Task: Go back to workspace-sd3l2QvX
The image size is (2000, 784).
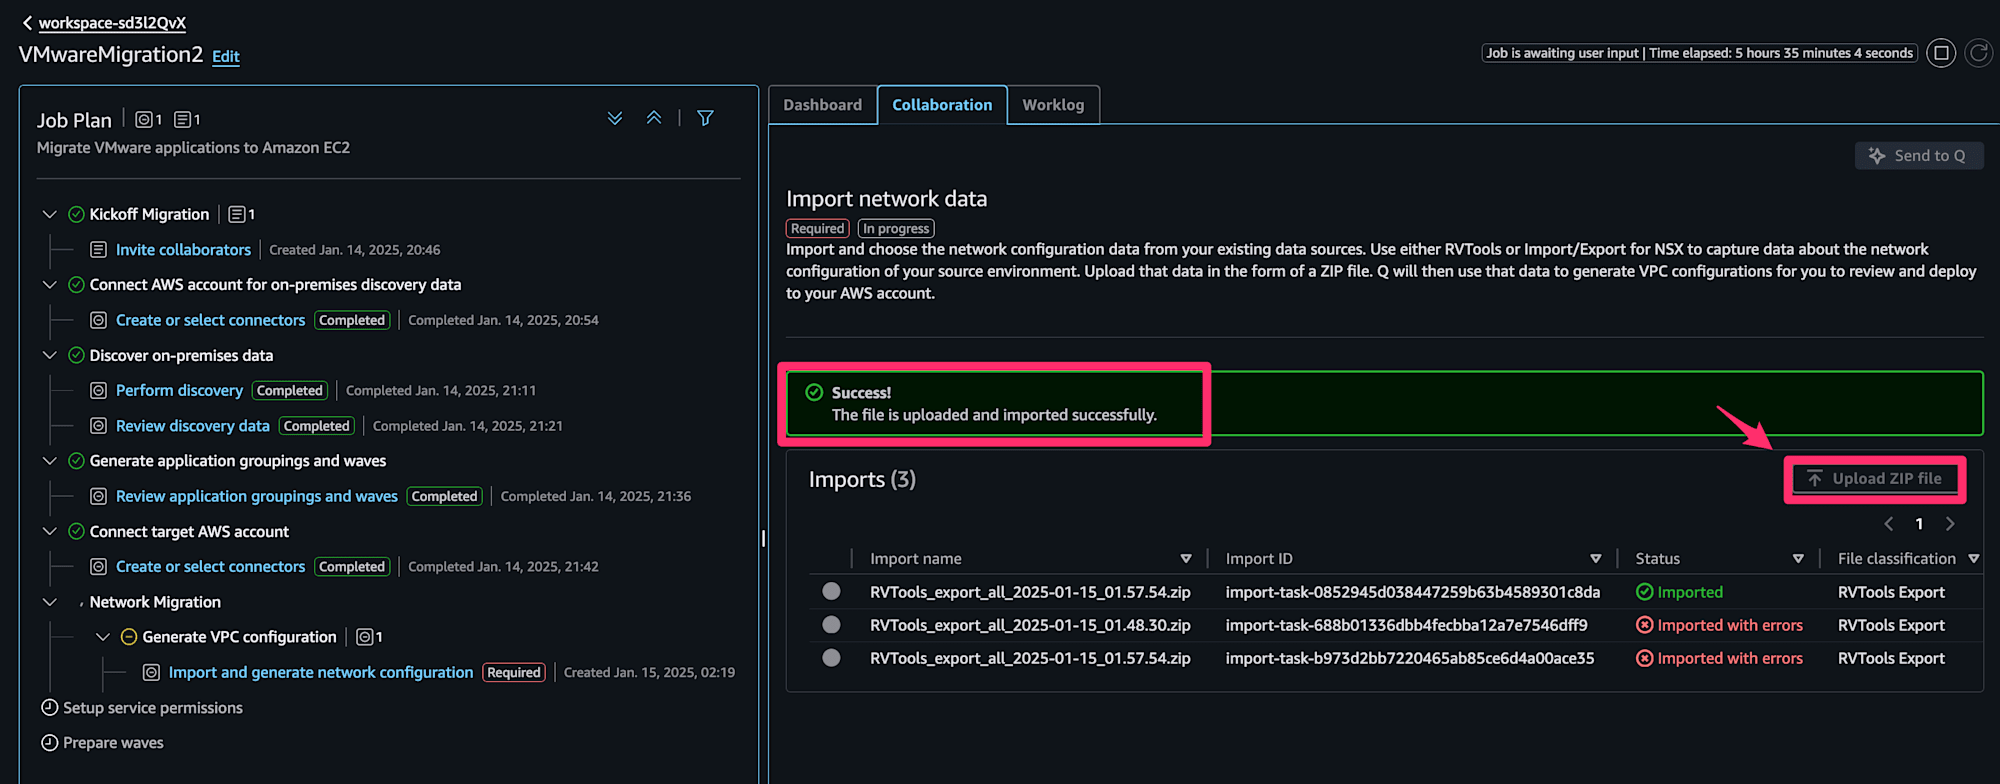Action: tap(112, 23)
